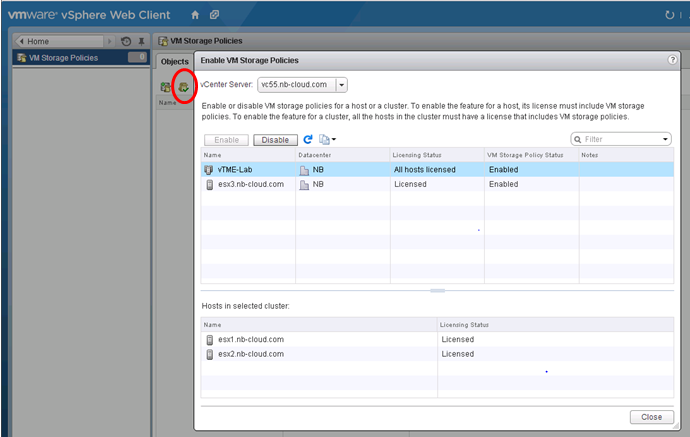This screenshot has height=437, width=690.
Task: Expand the Filter options arrow
Action: coord(665,140)
